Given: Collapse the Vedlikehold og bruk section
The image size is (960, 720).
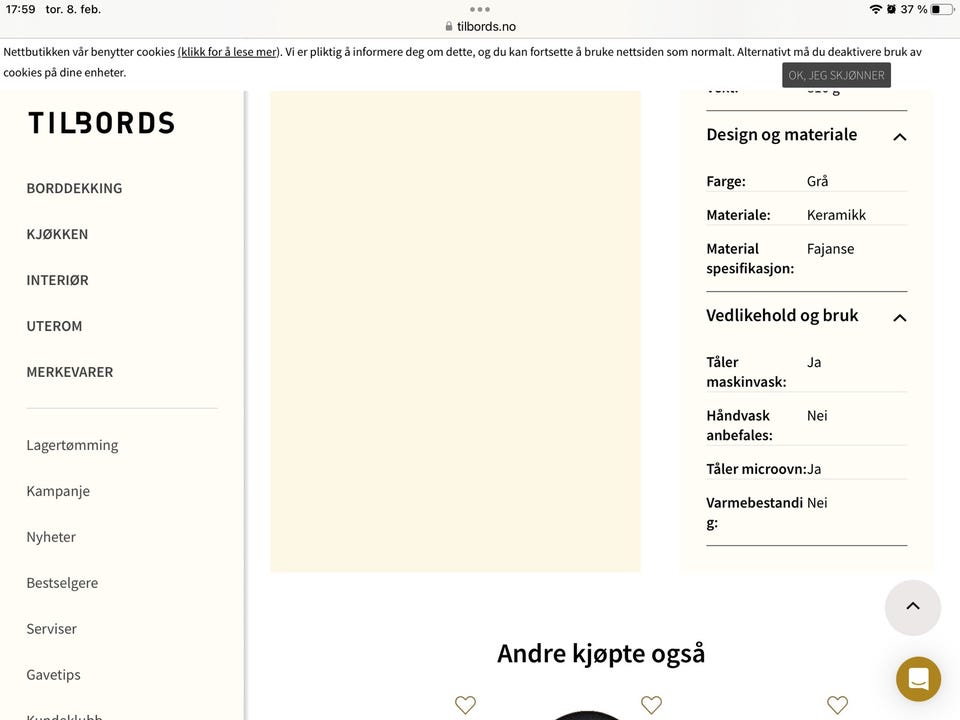Looking at the screenshot, I should [x=899, y=318].
